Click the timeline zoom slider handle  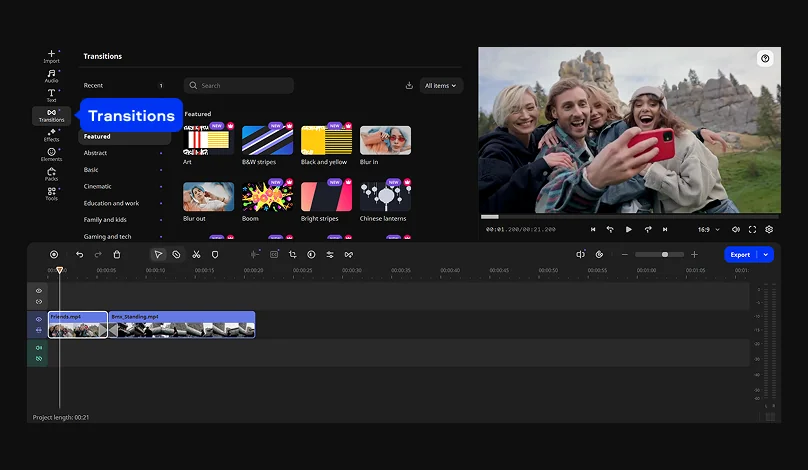(x=664, y=255)
